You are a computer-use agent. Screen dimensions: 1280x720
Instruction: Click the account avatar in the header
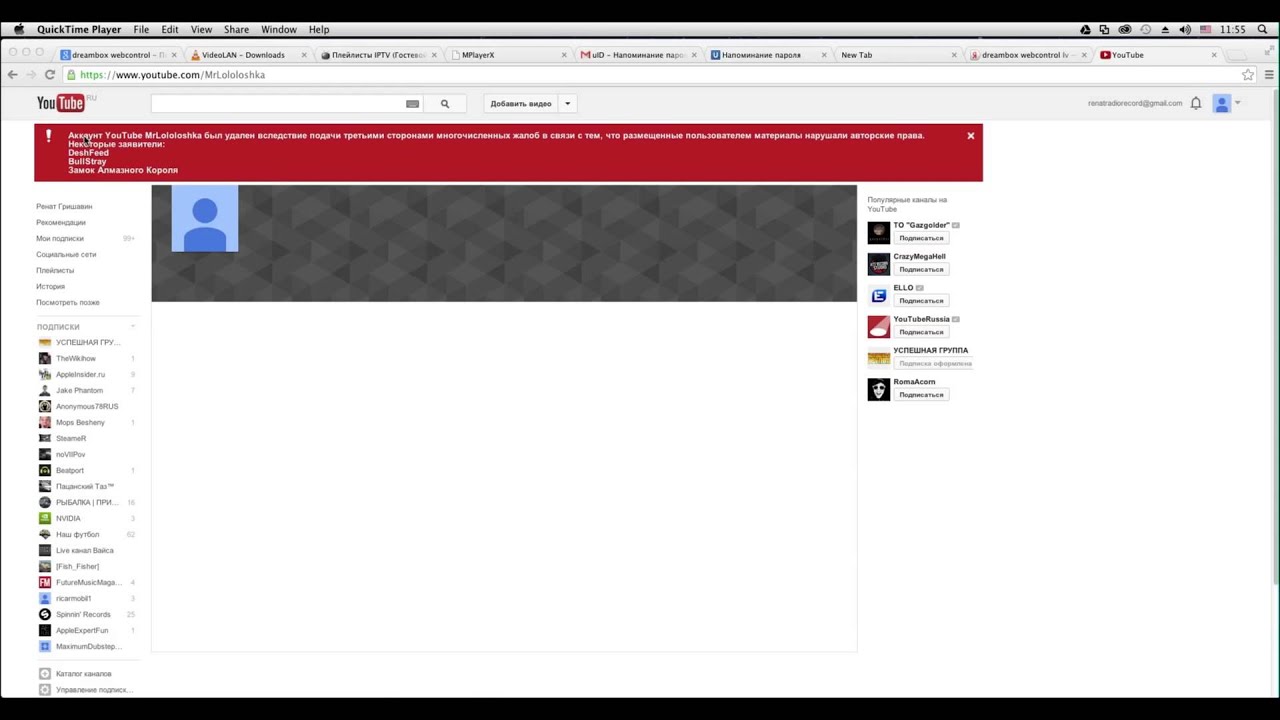pos(1221,103)
